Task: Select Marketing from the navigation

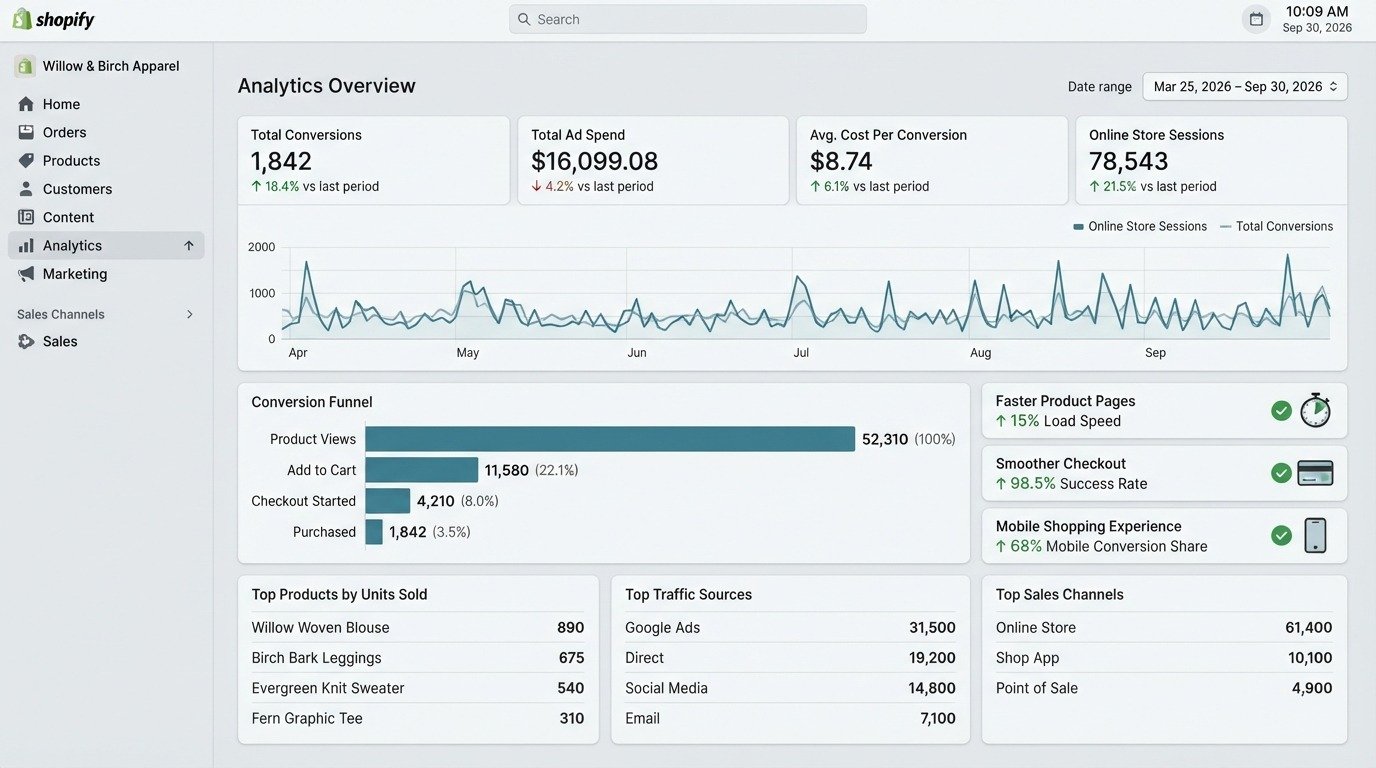Action: pyautogui.click(x=106, y=274)
